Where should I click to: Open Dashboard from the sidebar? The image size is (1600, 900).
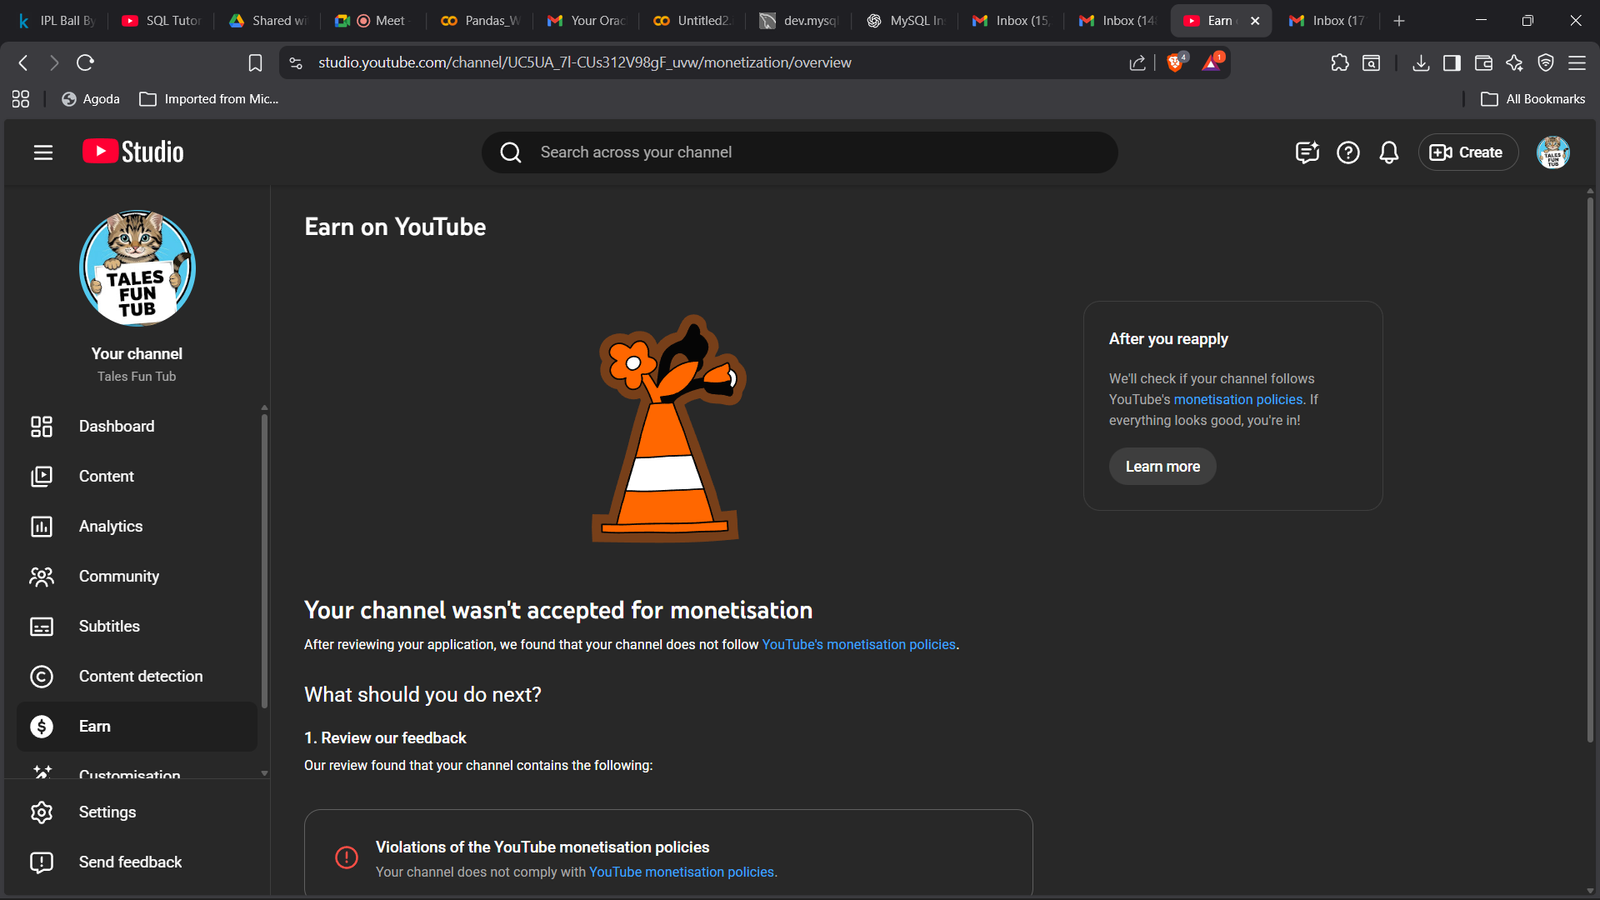click(116, 426)
